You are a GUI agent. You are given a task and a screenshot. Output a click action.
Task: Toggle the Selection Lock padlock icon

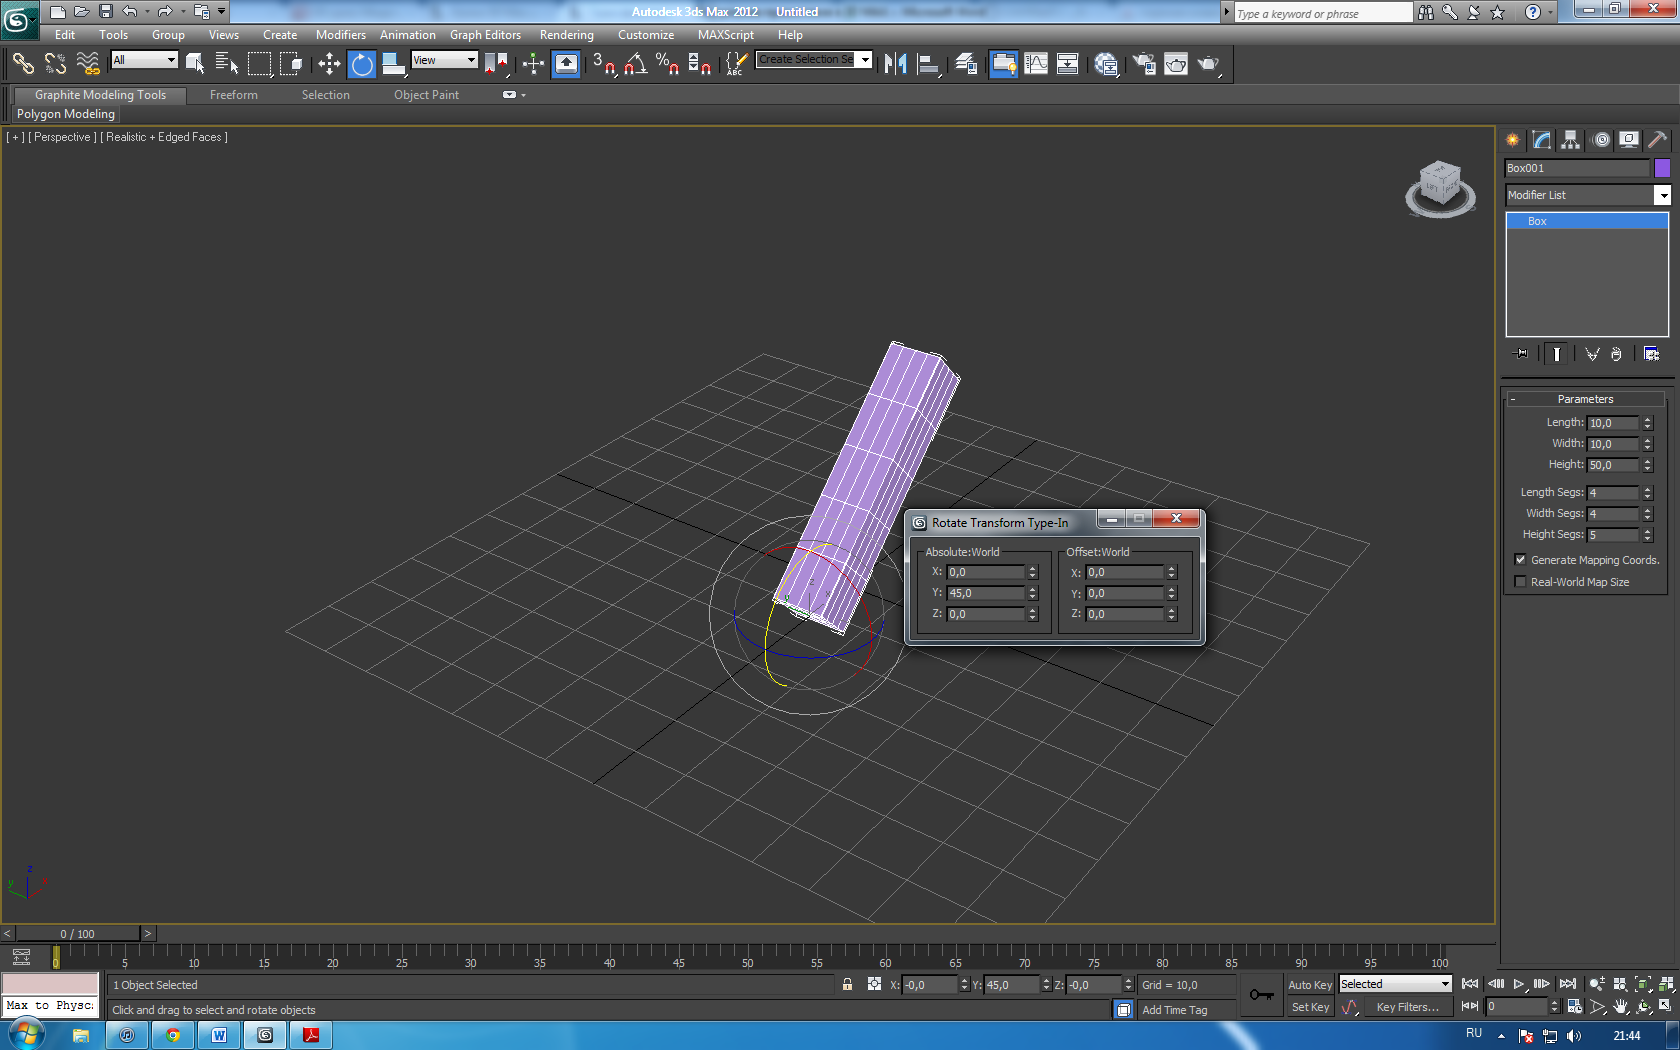[x=847, y=985]
